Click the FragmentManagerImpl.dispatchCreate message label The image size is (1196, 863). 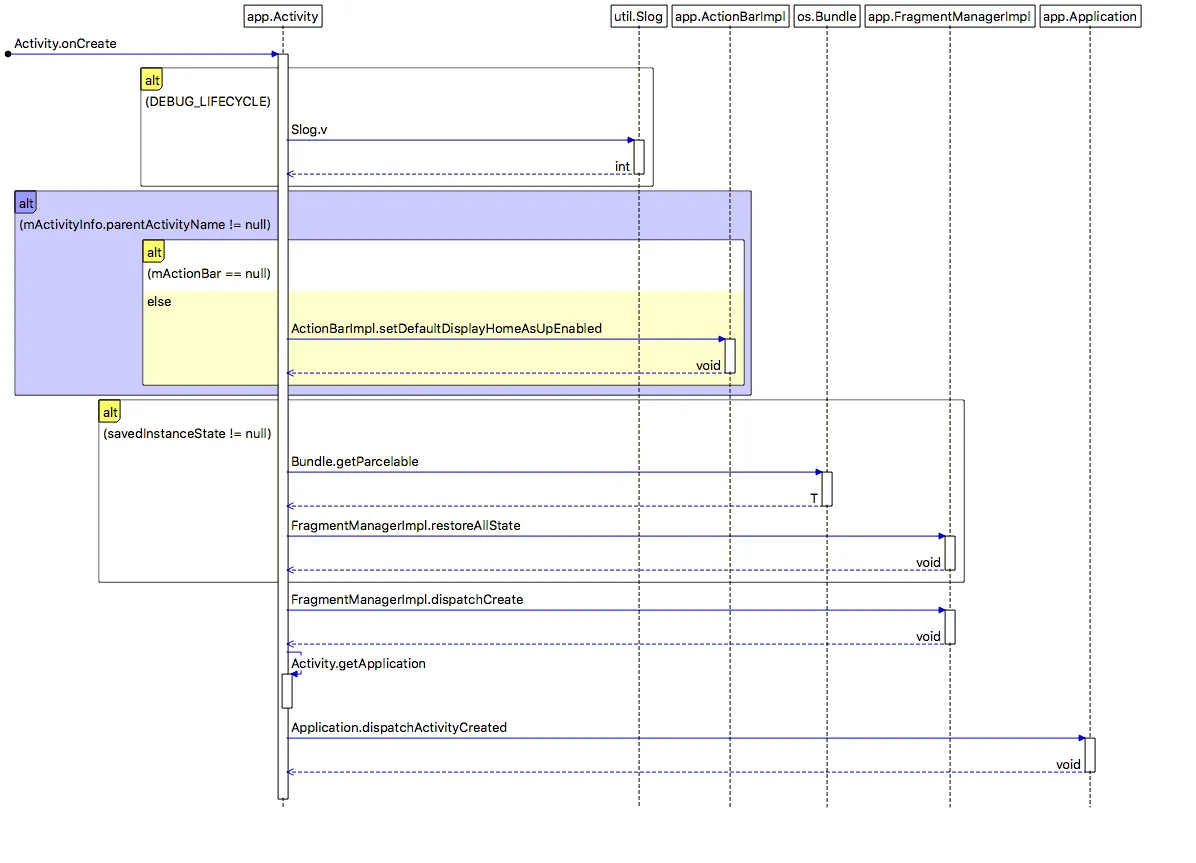(x=407, y=600)
